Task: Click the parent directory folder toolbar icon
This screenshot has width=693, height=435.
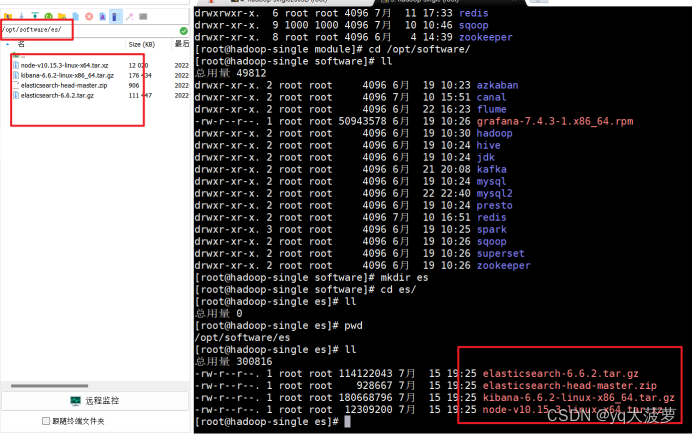Action: coord(8,16)
